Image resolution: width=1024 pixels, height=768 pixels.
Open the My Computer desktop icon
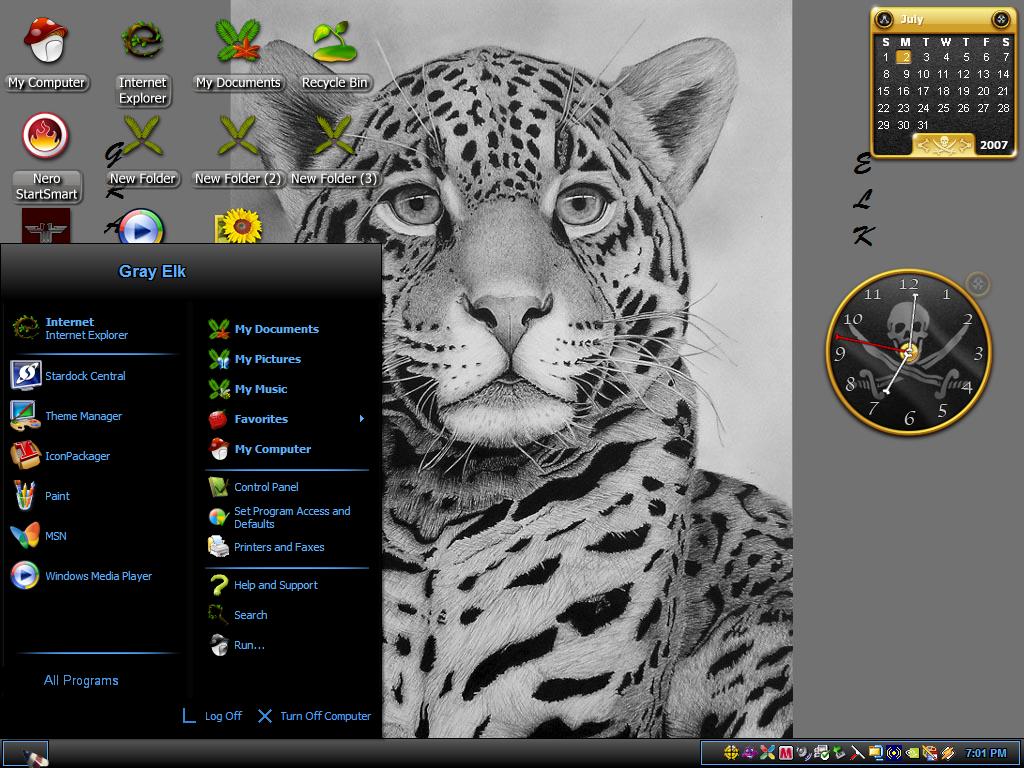(x=46, y=56)
